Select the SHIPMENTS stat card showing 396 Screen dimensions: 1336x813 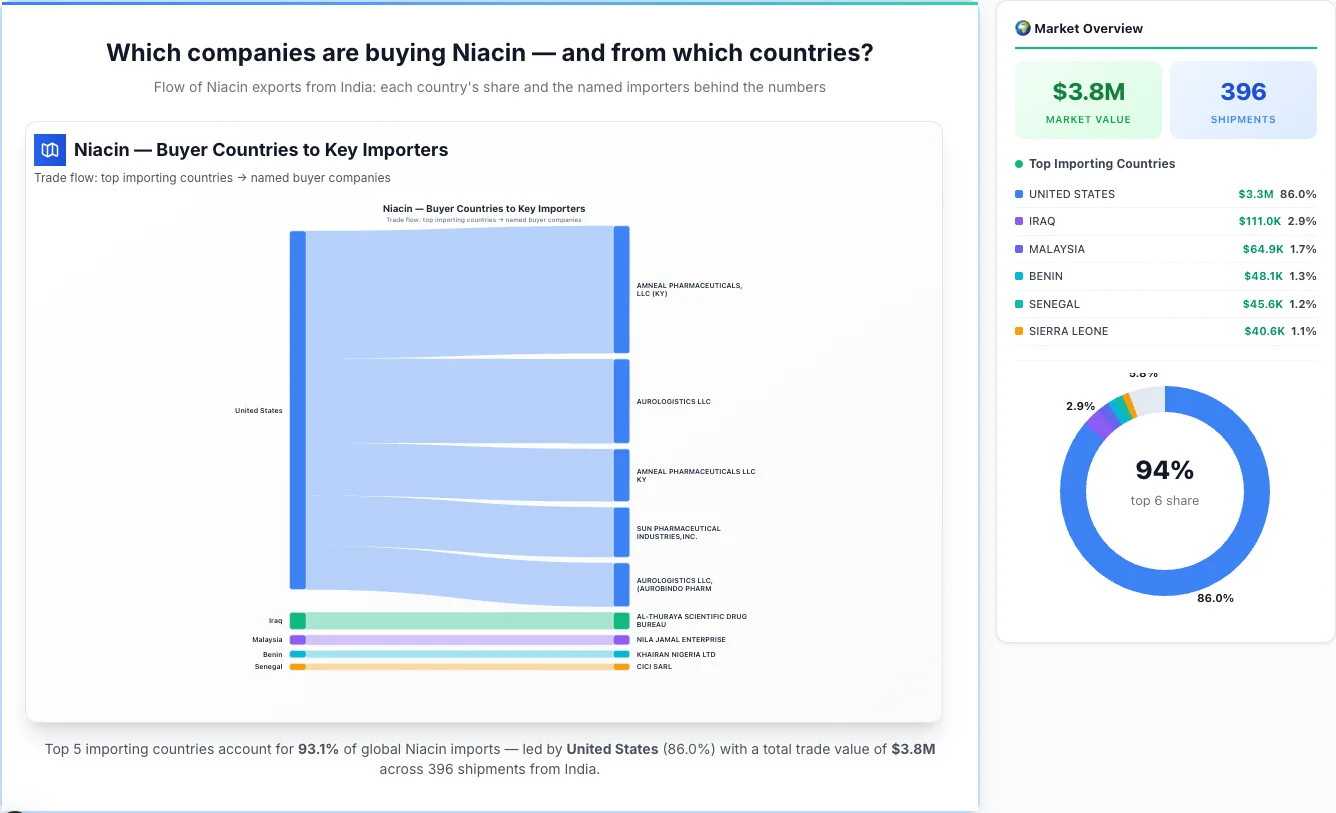[1243, 99]
